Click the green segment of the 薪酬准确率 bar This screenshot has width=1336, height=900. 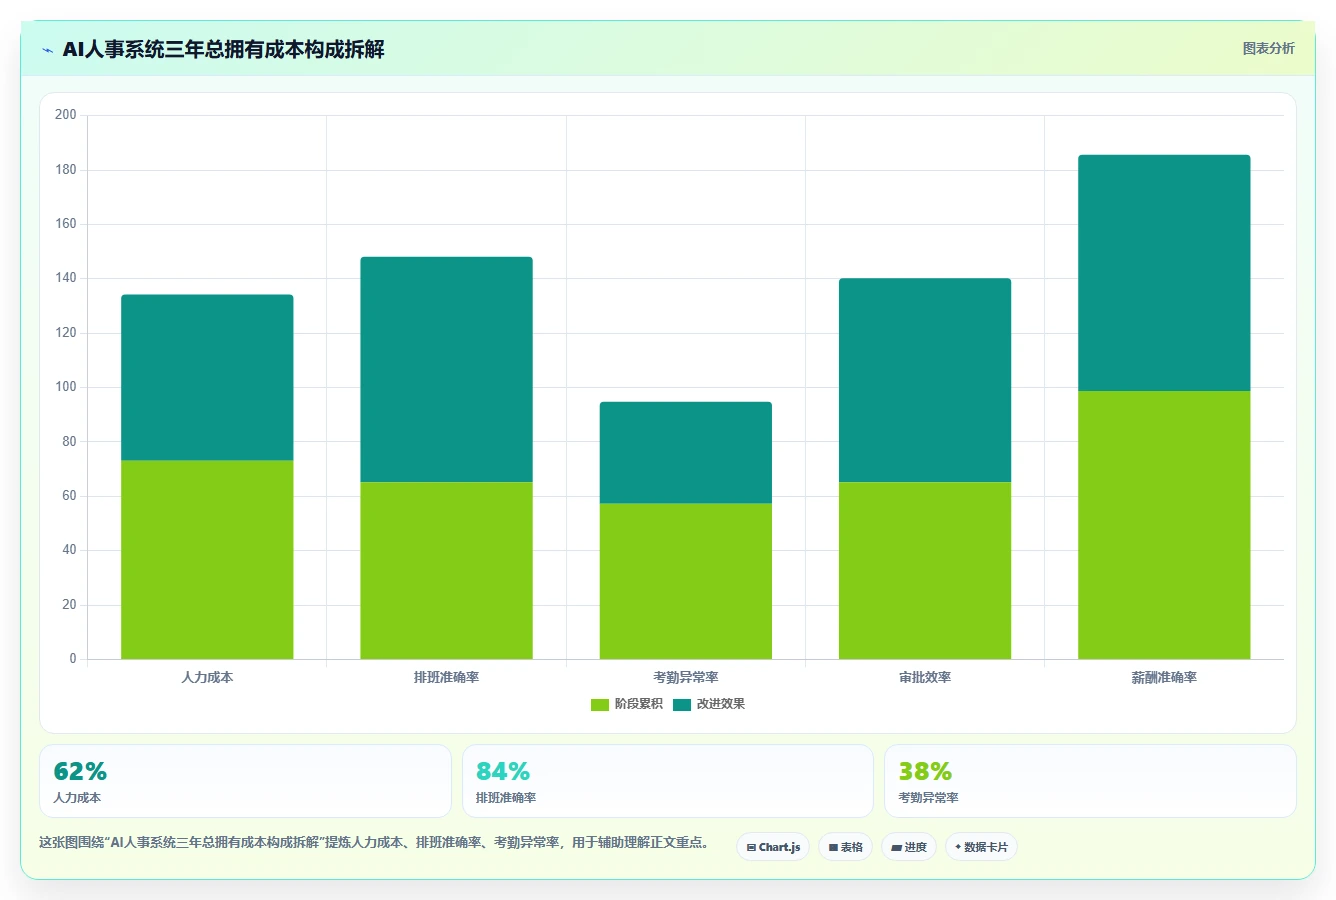click(1164, 525)
